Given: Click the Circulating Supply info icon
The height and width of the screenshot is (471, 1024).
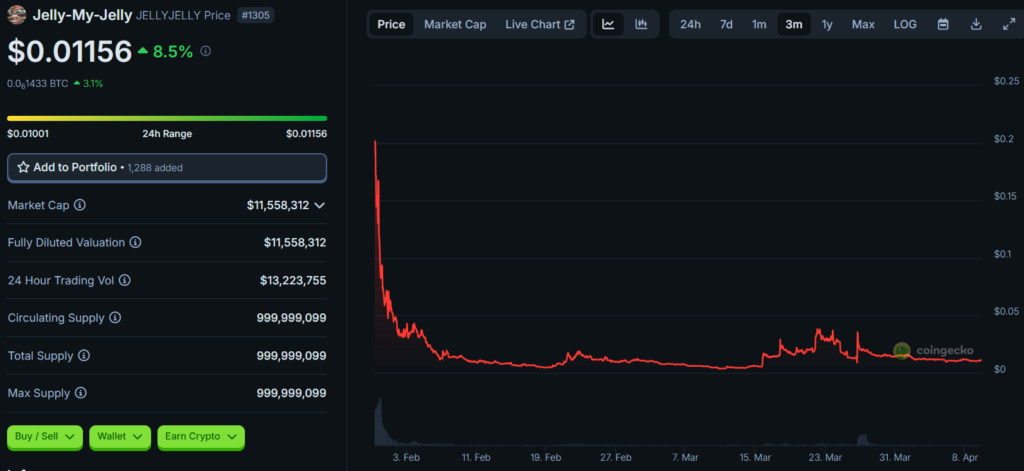Looking at the screenshot, I should point(115,318).
